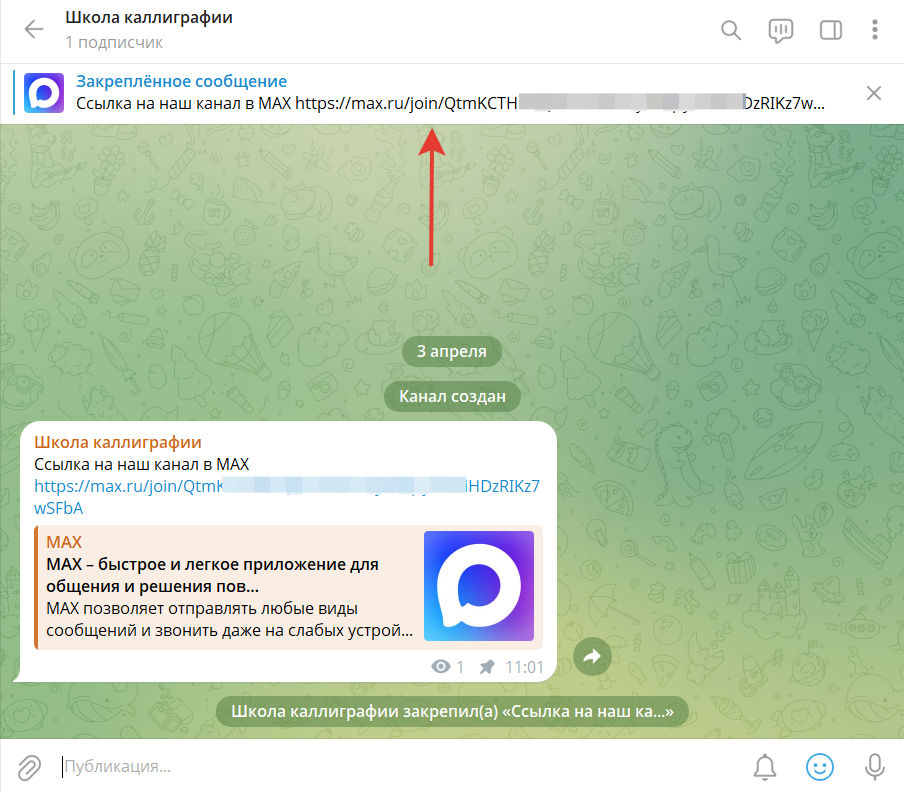Open the three-dot more options menu
This screenshot has width=904, height=792.
875,30
